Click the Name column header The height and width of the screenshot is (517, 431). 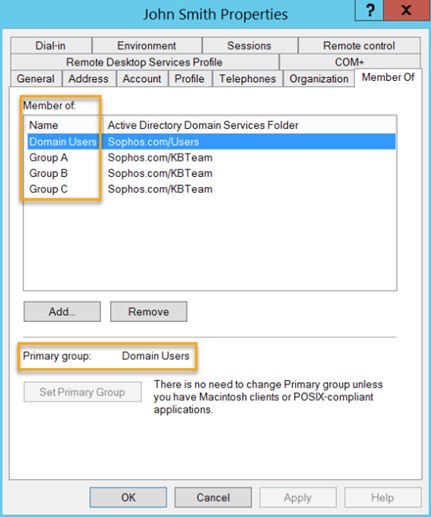pos(63,125)
